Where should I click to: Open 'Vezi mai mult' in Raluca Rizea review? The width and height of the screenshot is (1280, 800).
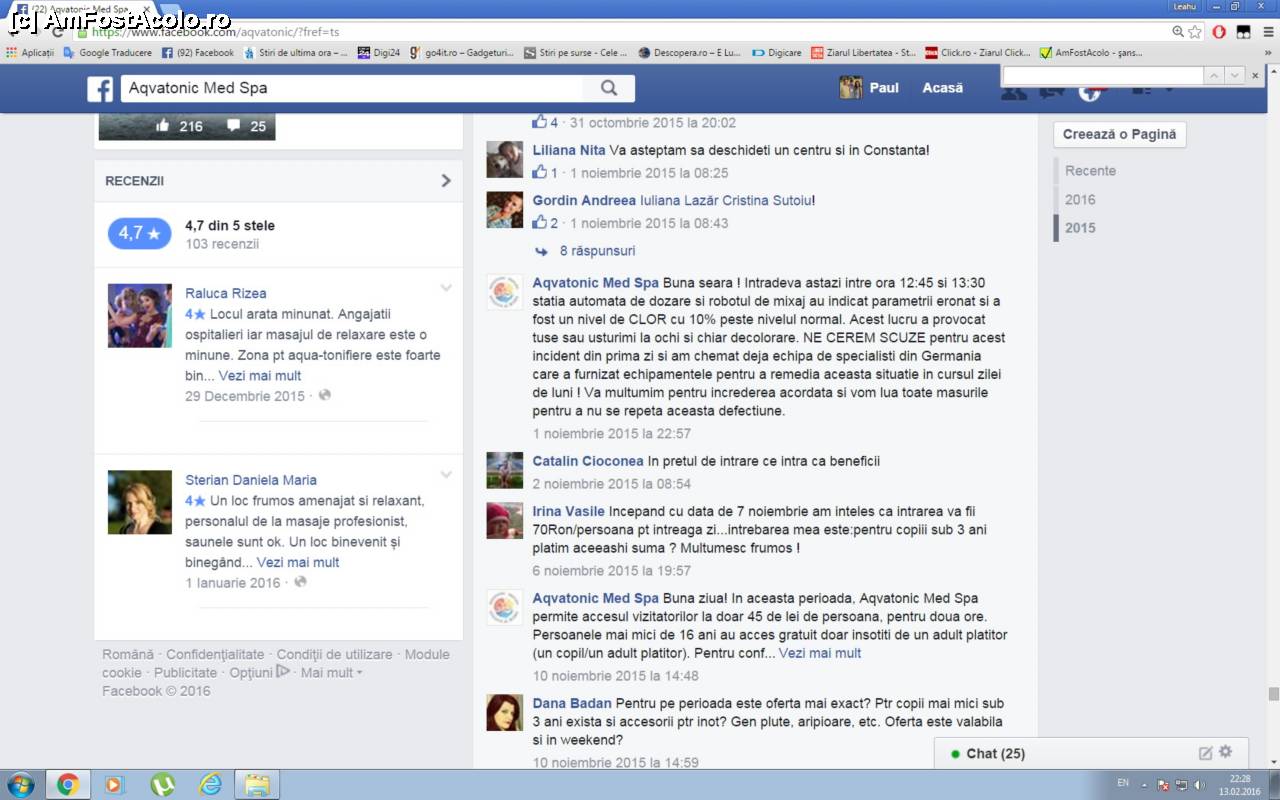click(260, 376)
